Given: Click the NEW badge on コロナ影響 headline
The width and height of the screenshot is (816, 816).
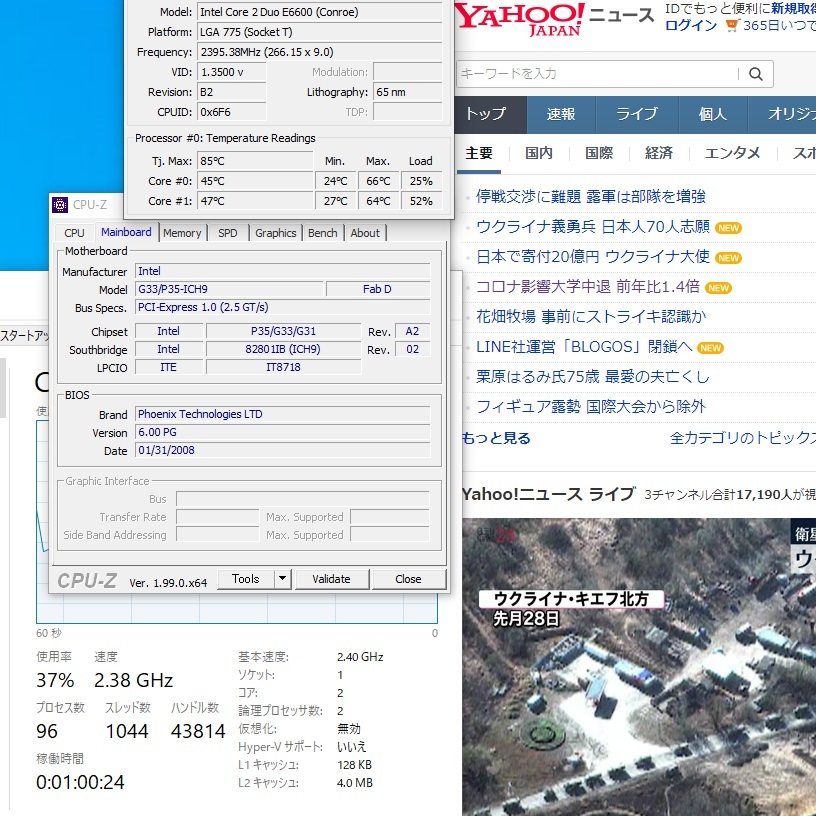Looking at the screenshot, I should pos(719,288).
